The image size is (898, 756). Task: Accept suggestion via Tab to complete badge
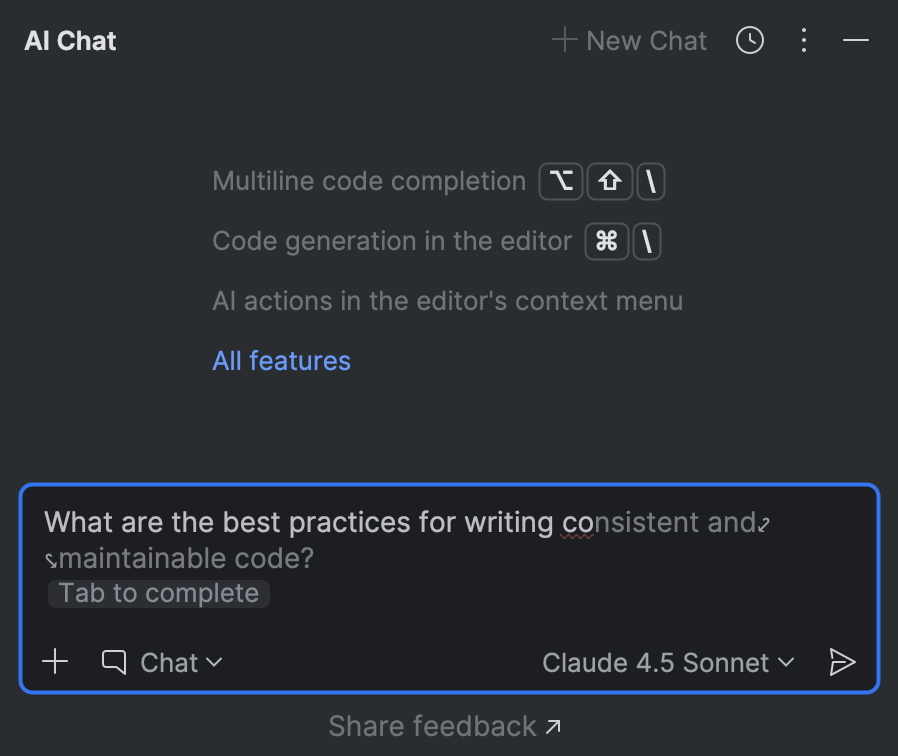158,593
